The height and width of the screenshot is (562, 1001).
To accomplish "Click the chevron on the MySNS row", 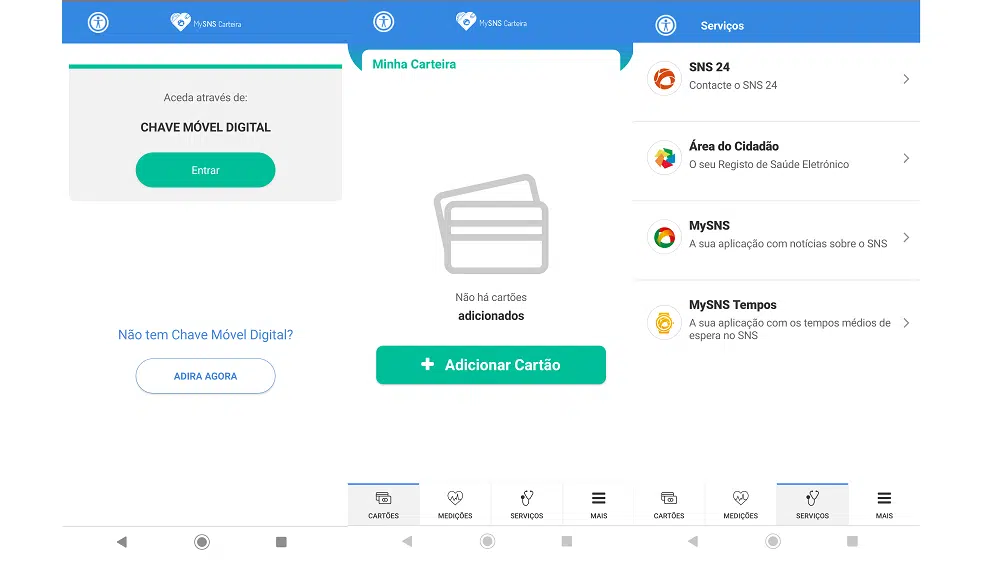I will coord(906,237).
